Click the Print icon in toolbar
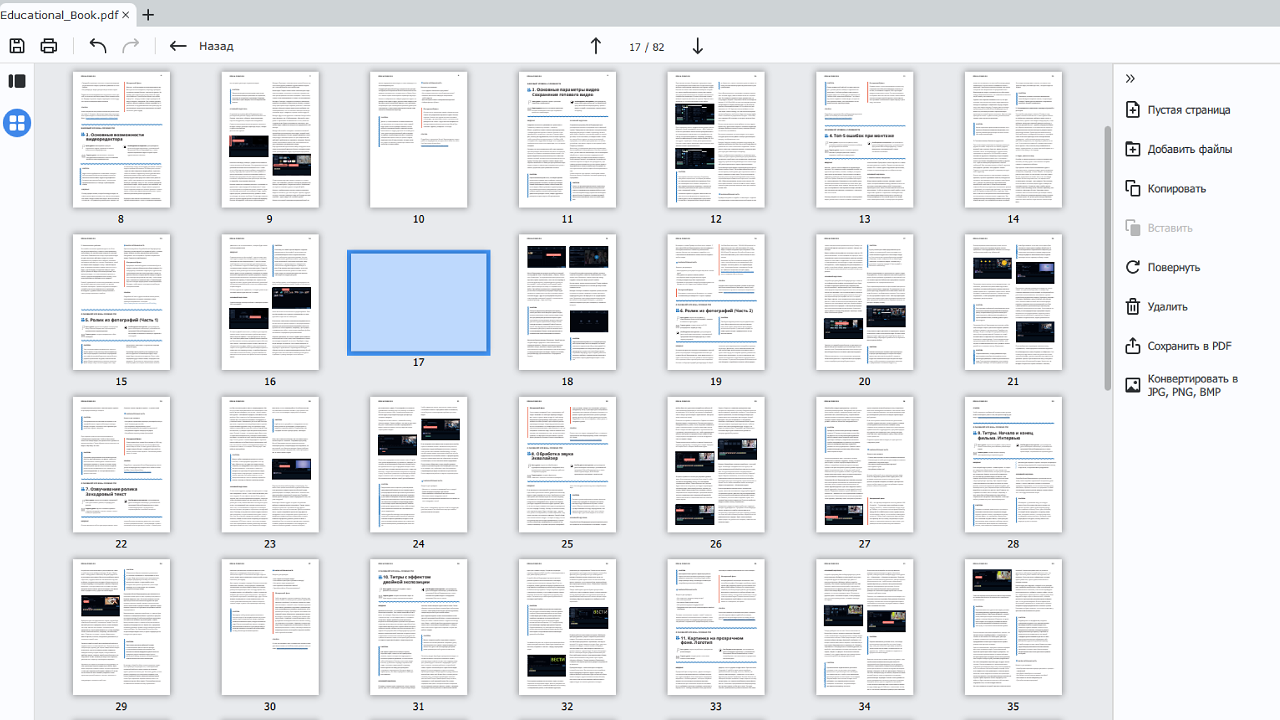 pos(48,46)
